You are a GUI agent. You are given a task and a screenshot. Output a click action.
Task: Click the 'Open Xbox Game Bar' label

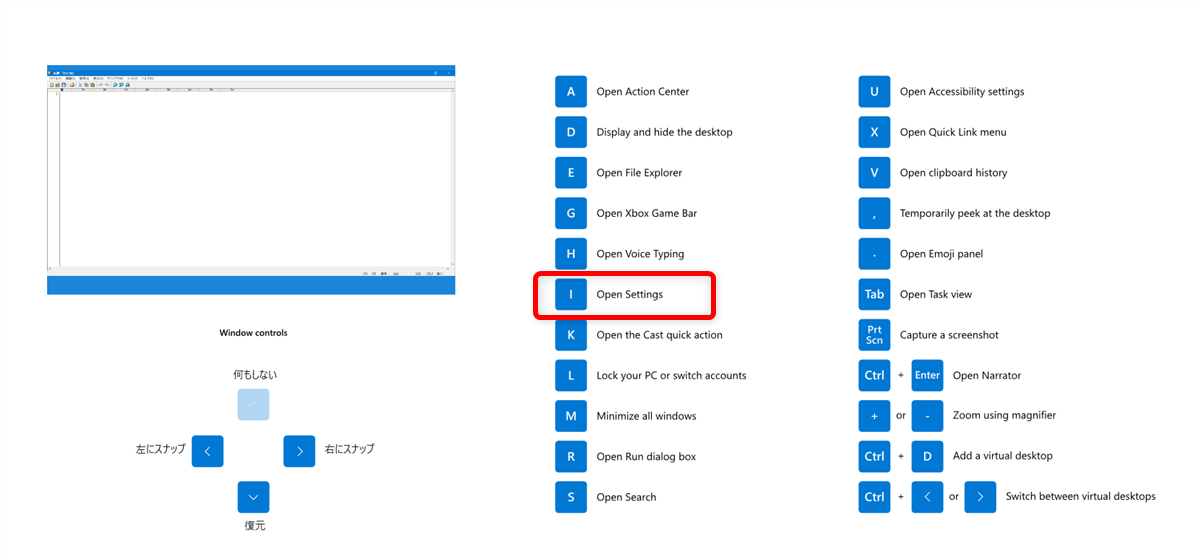[647, 213]
